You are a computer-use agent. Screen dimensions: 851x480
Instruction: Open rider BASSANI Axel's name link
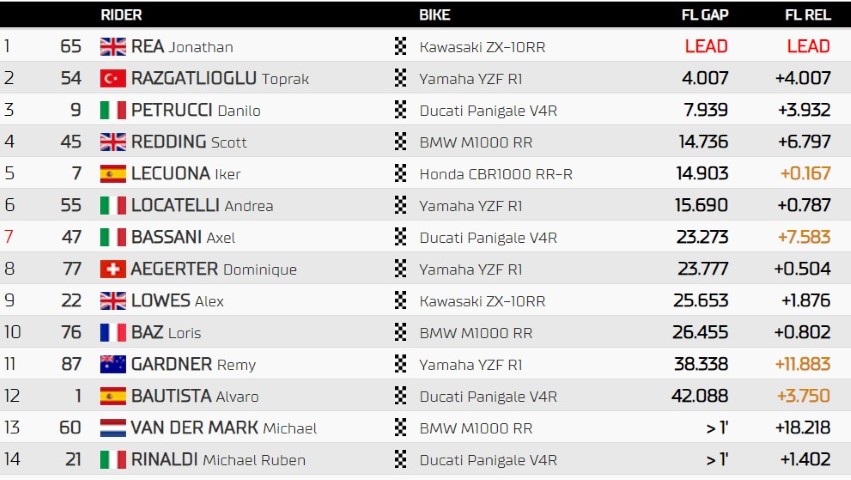183,237
